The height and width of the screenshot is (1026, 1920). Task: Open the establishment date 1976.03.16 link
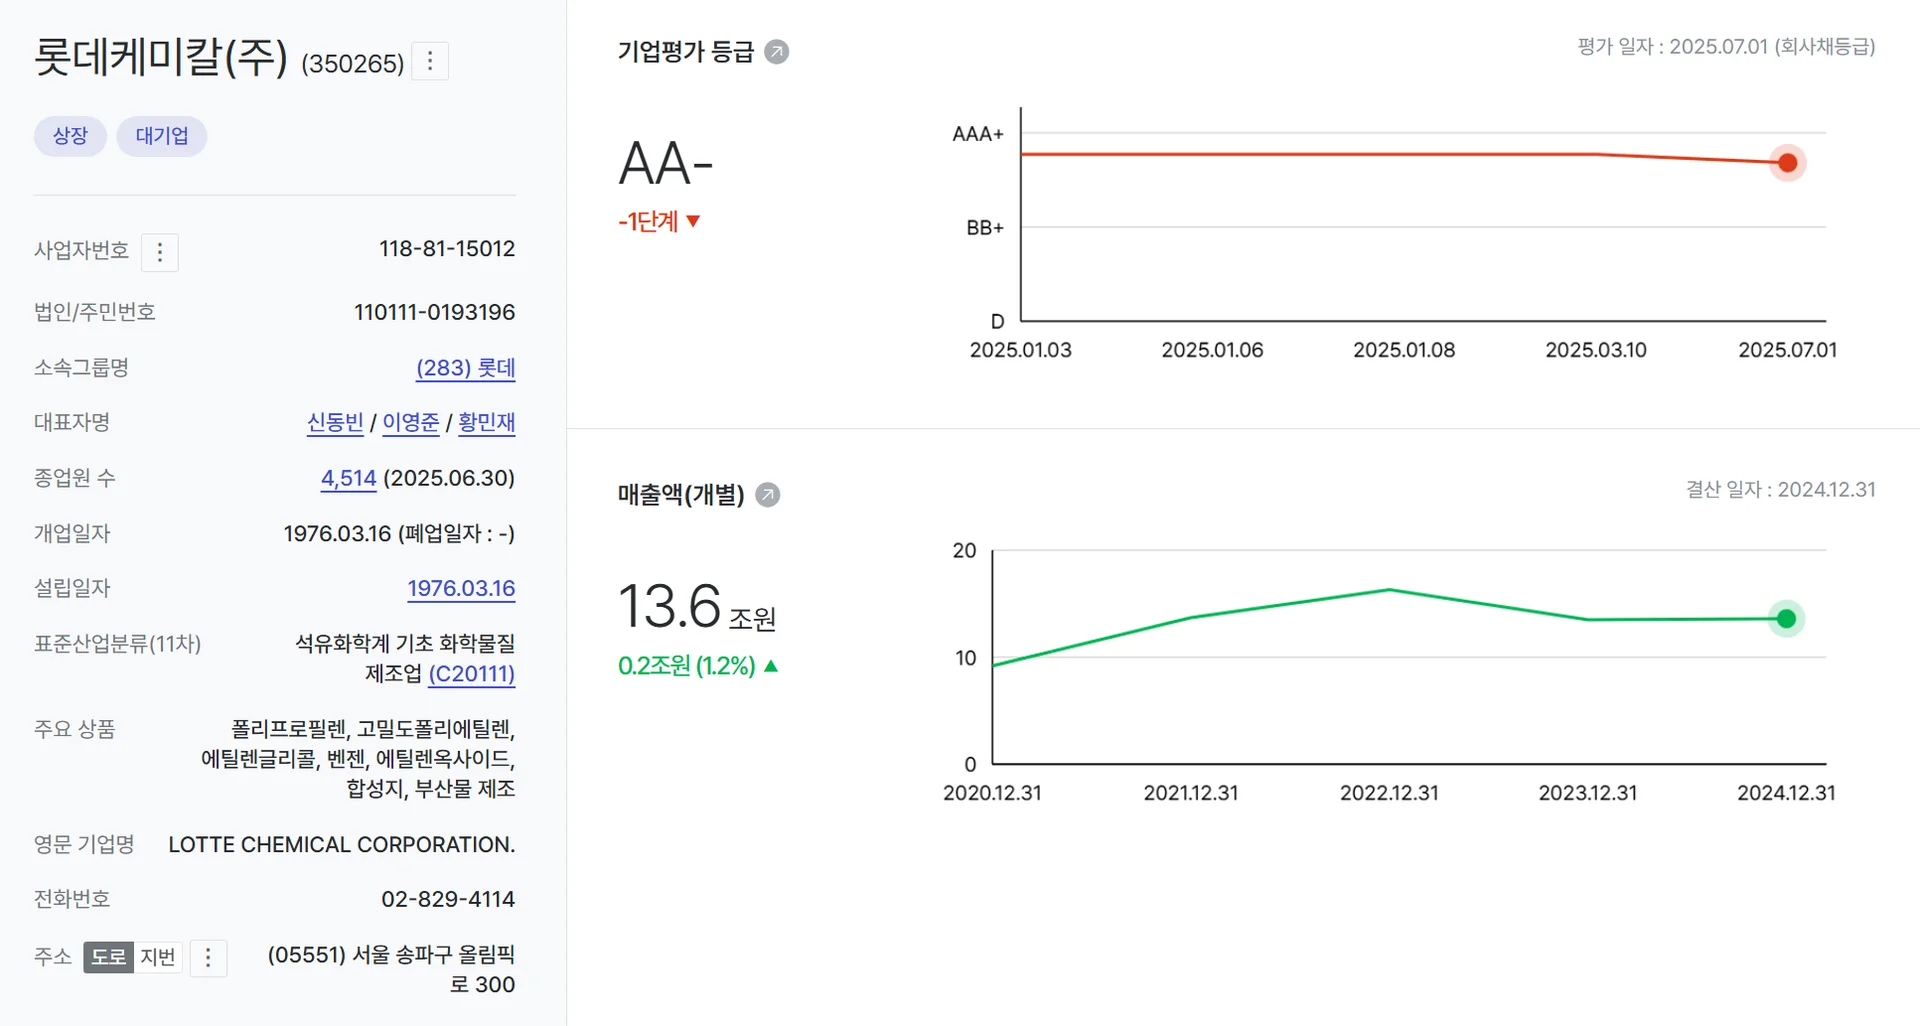point(461,588)
